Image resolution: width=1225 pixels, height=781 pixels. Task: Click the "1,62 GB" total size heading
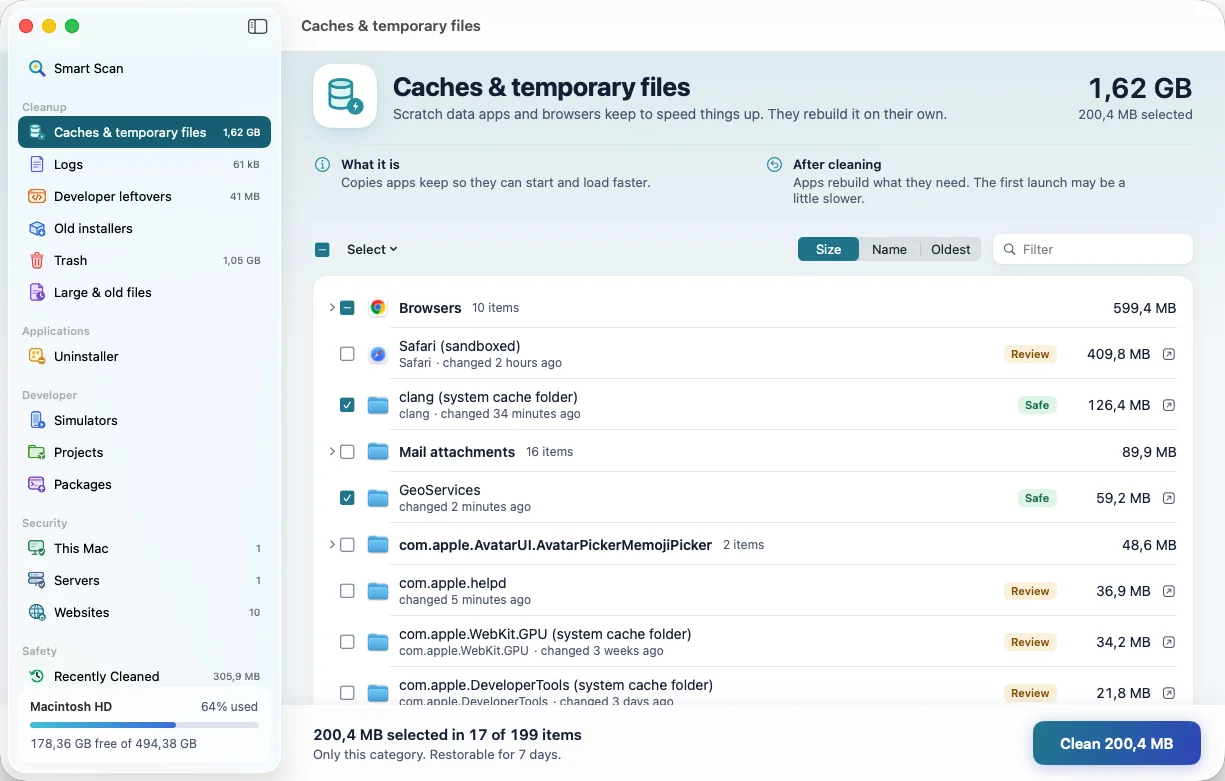point(1140,88)
